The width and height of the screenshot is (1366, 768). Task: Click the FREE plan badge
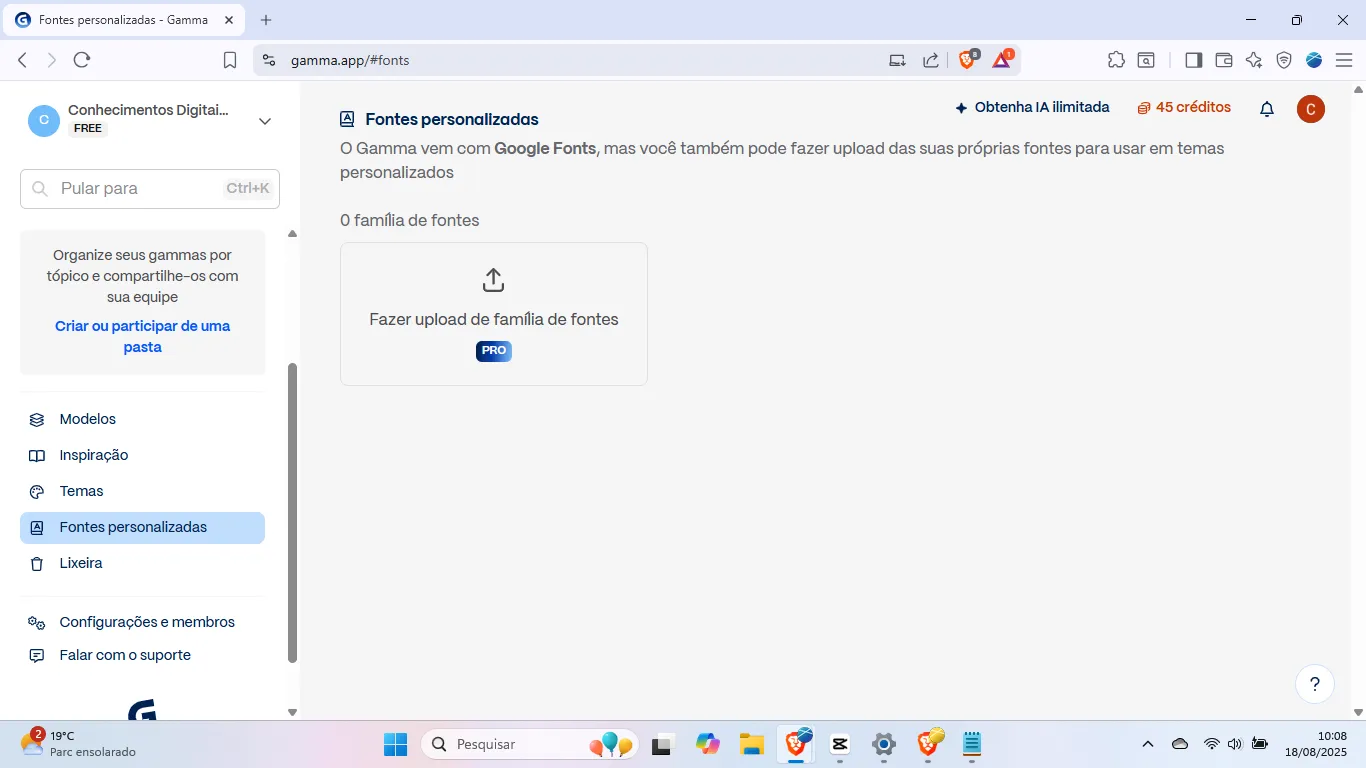(x=88, y=129)
